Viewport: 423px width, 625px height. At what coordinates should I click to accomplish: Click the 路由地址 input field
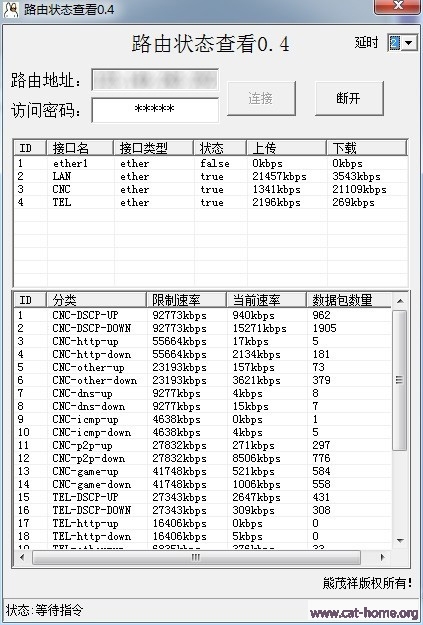pyautogui.click(x=155, y=80)
